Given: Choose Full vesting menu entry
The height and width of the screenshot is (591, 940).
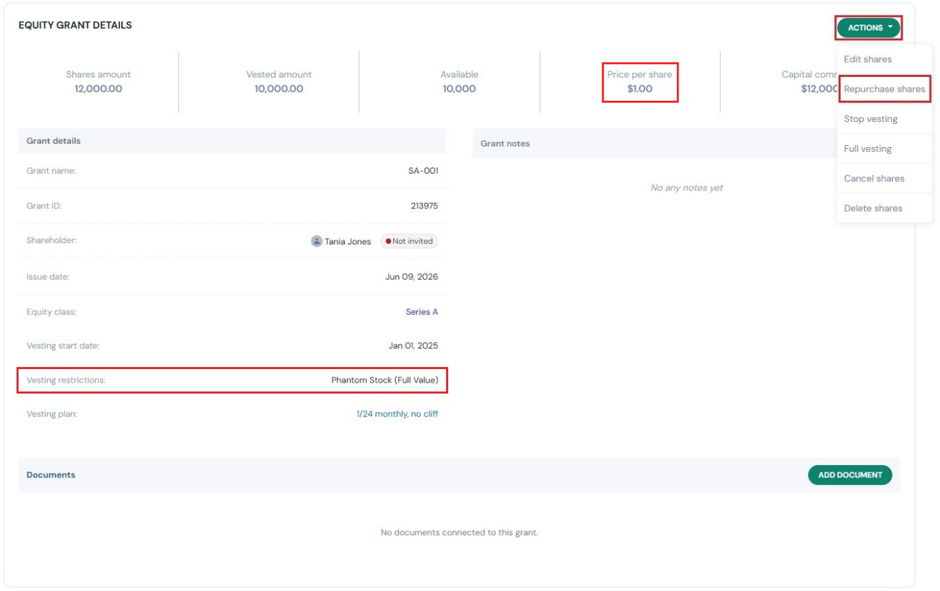Looking at the screenshot, I should click(x=867, y=149).
